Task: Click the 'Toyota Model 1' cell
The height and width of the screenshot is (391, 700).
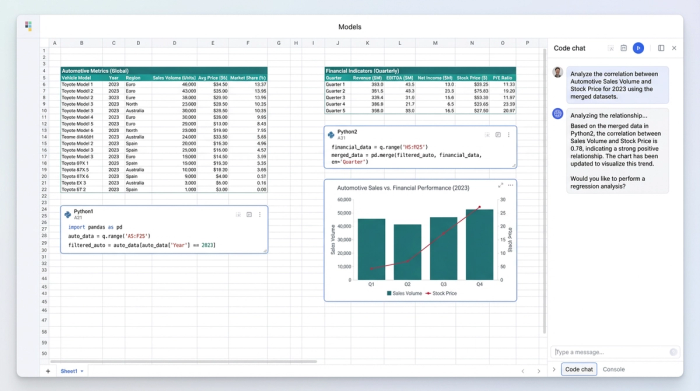Action: [x=77, y=84]
